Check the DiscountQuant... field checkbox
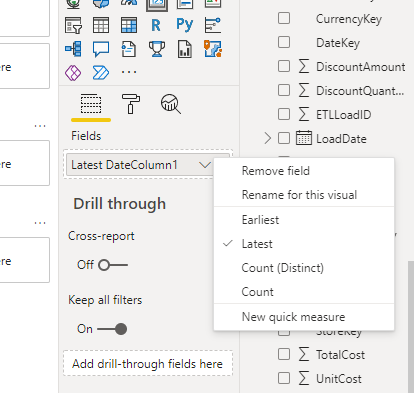The image size is (414, 393). 284,90
